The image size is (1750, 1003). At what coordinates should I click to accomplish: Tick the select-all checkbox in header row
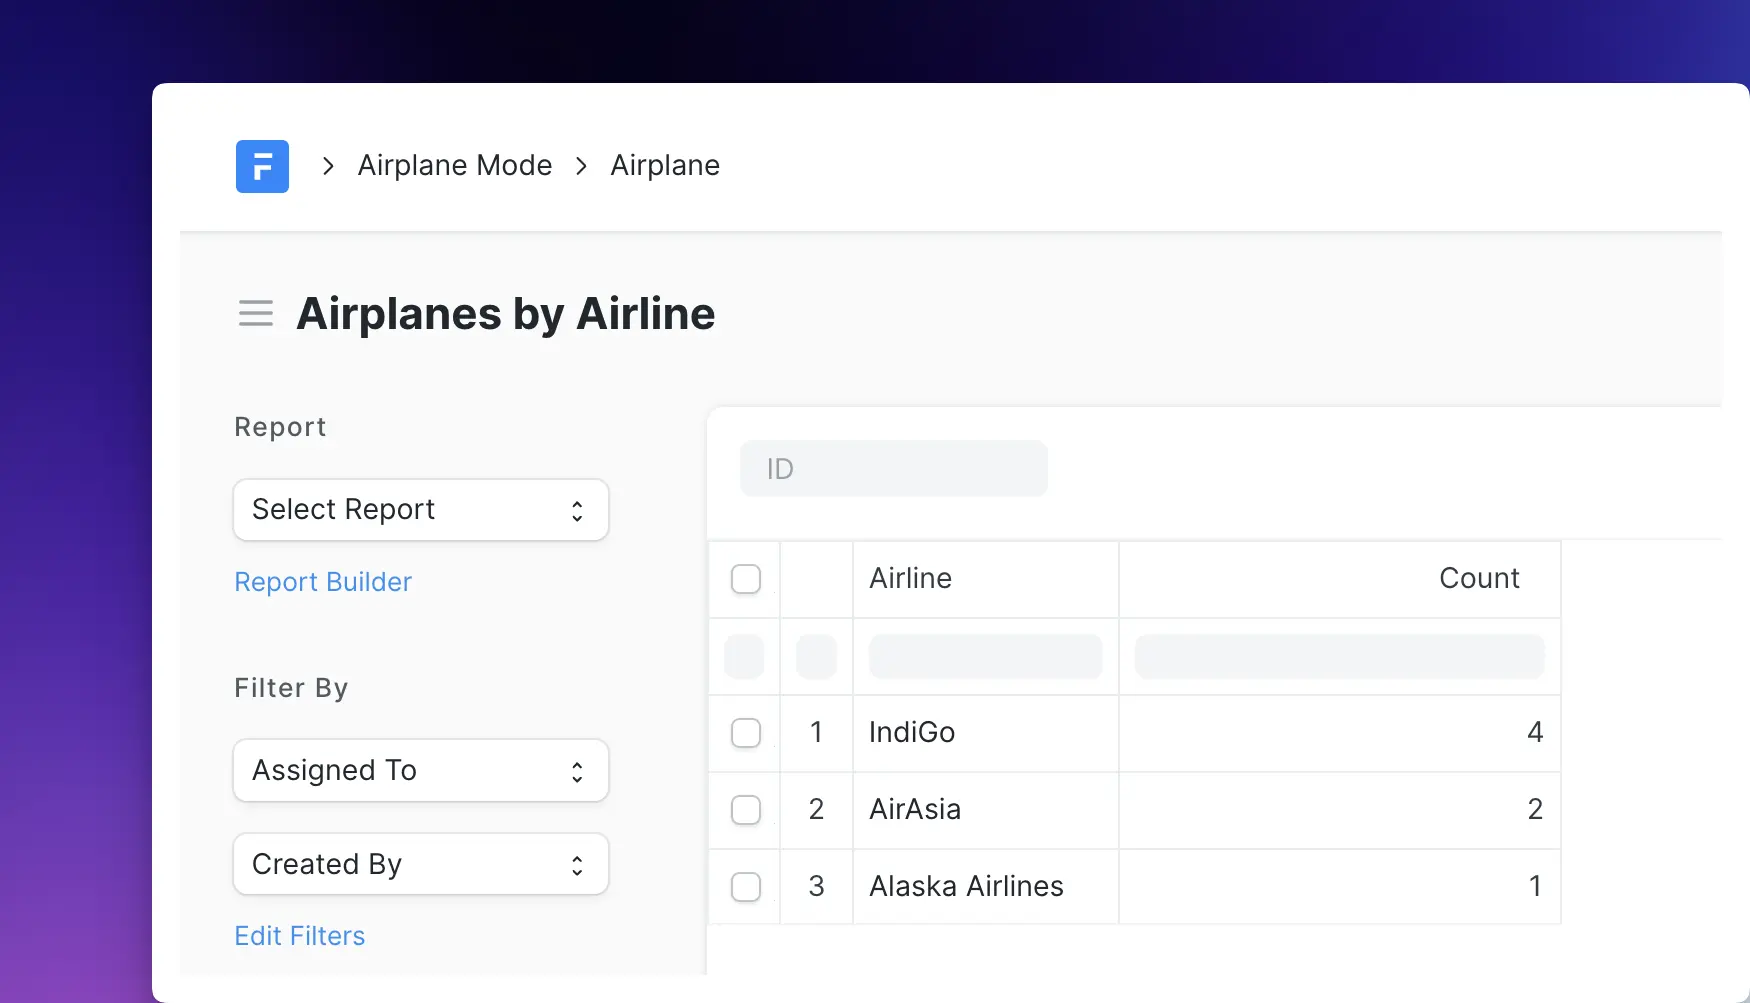[x=746, y=579]
